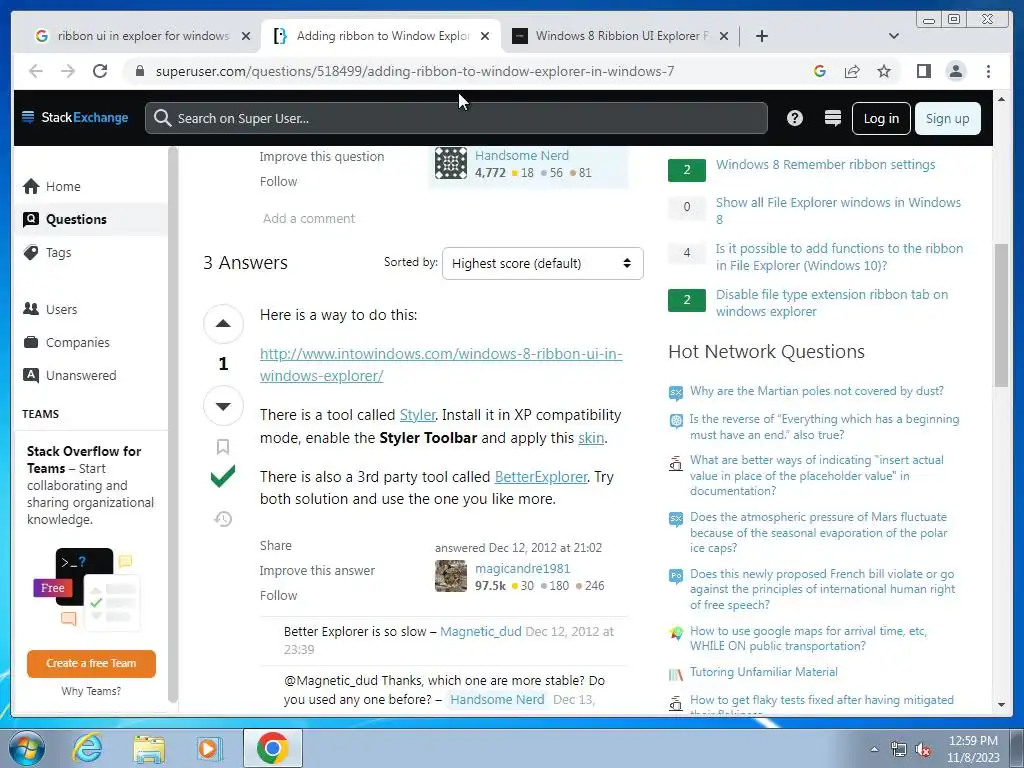Reload the page with the refresh icon
This screenshot has height=768, width=1024.
[100, 71]
